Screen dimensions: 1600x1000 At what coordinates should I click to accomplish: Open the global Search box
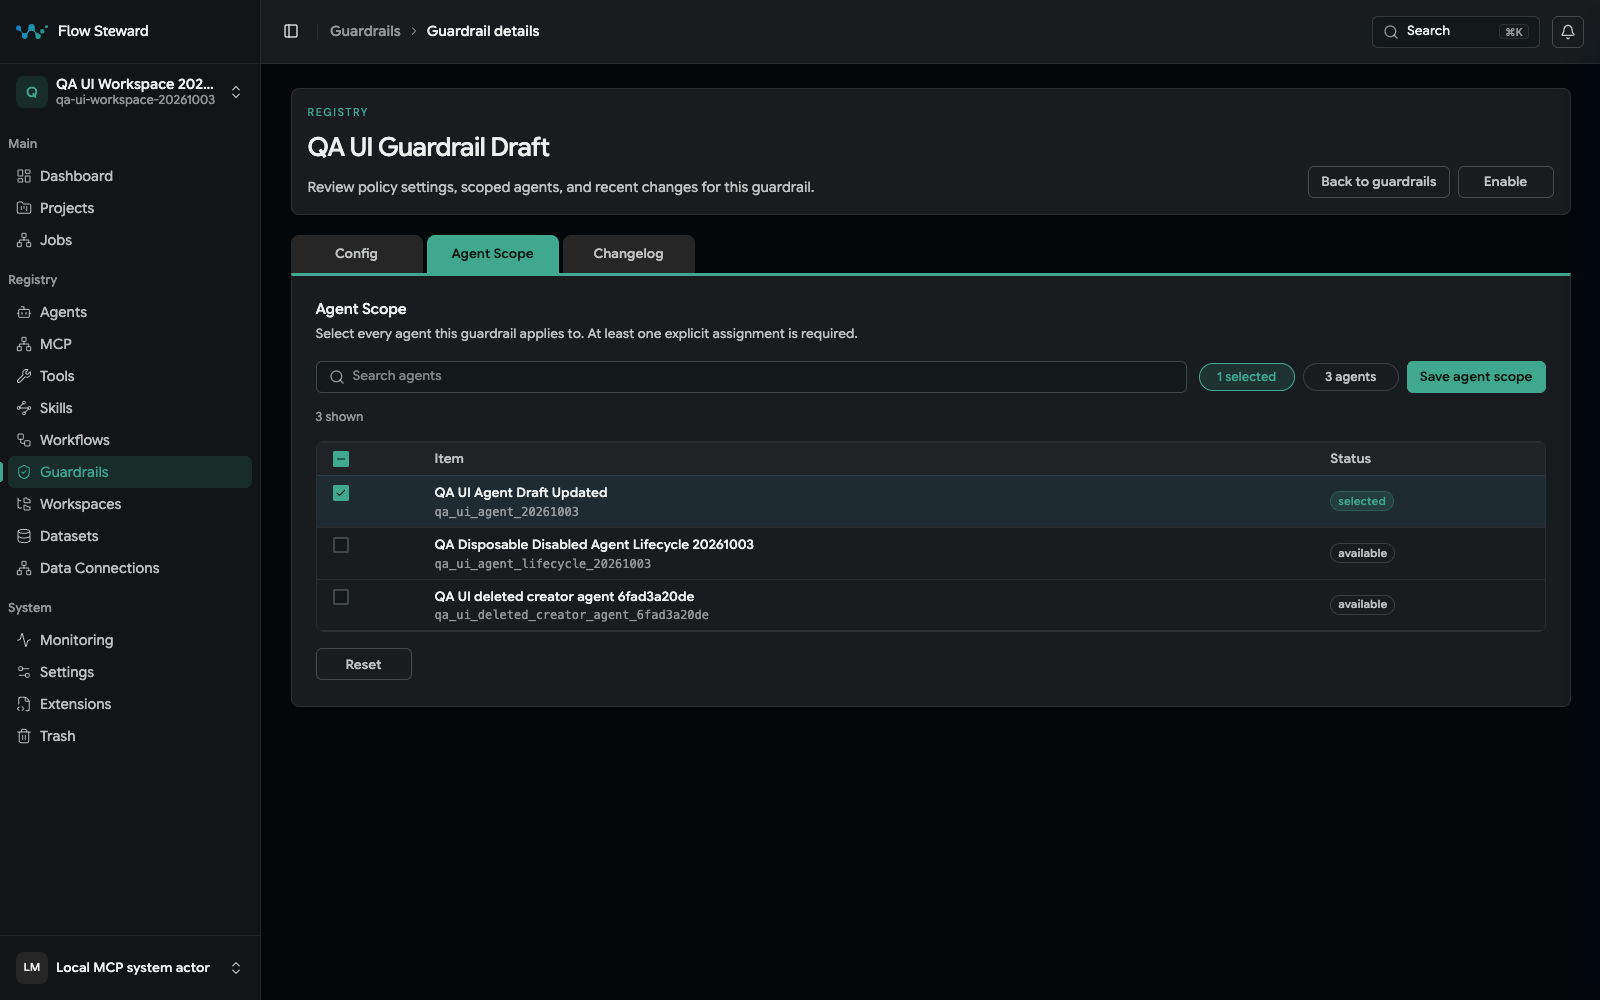tap(1455, 32)
